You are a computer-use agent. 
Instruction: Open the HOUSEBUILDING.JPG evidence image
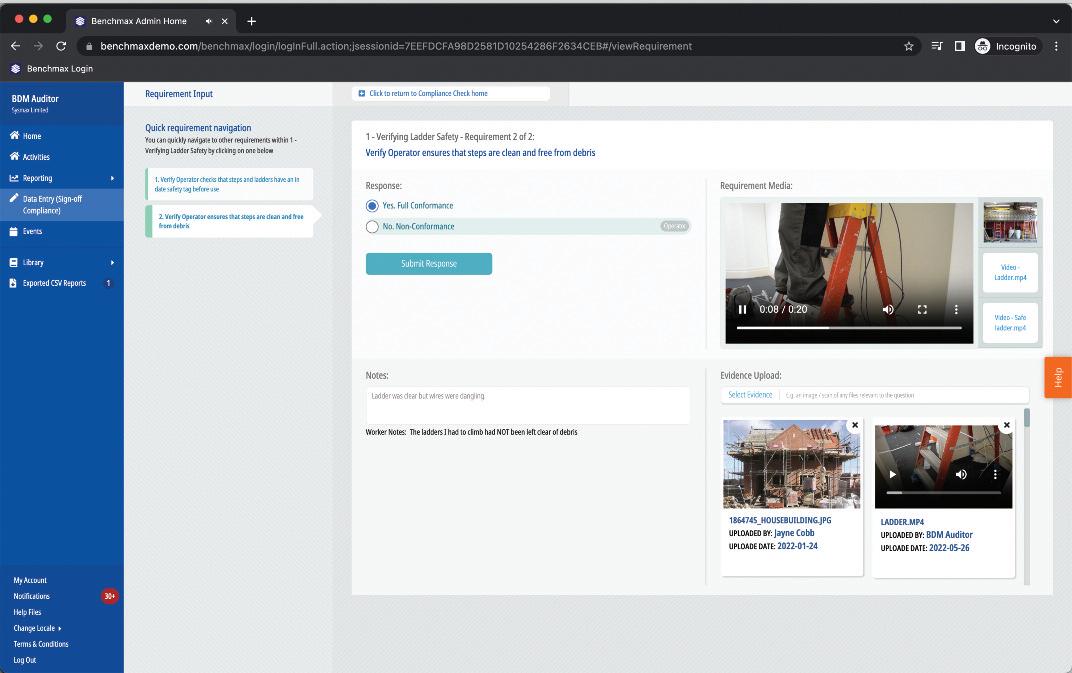(x=792, y=464)
